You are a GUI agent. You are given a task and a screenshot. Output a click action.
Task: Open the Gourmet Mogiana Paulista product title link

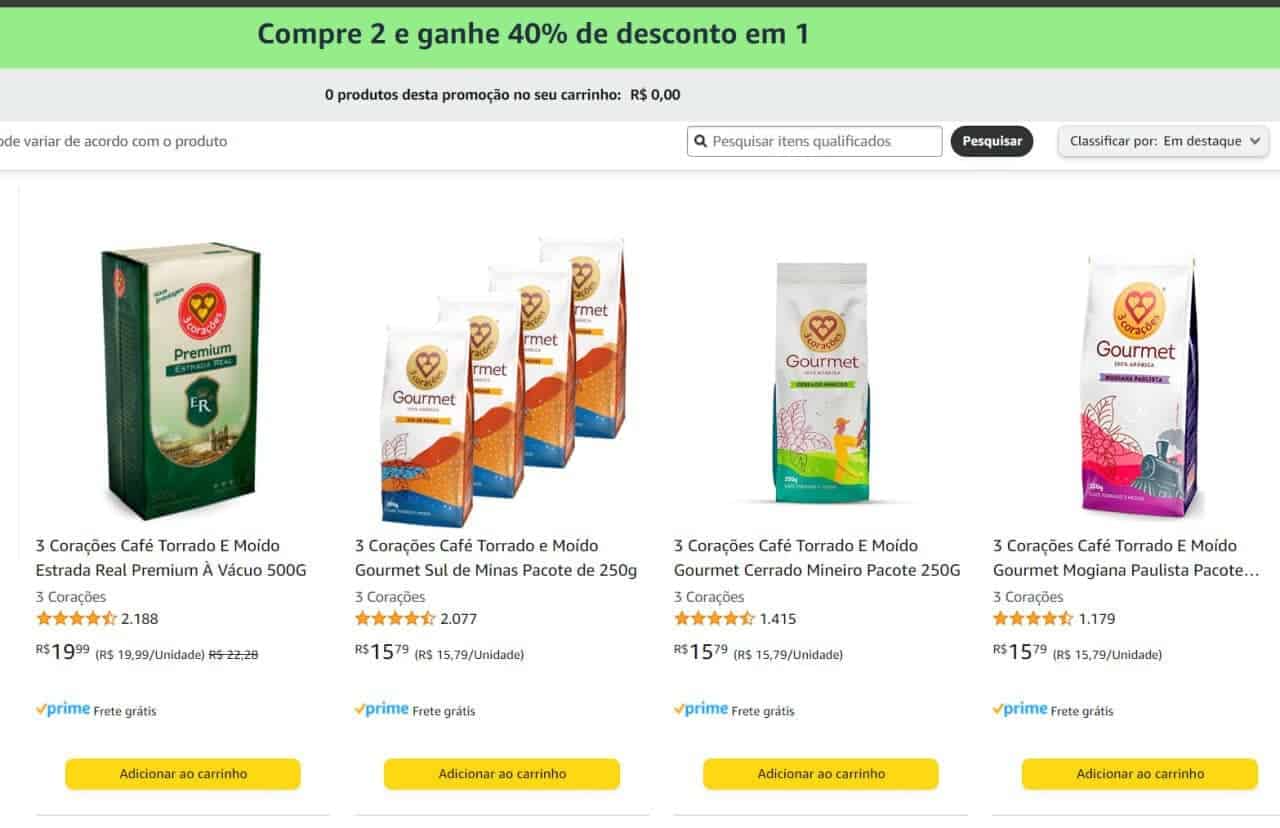[x=1126, y=558]
